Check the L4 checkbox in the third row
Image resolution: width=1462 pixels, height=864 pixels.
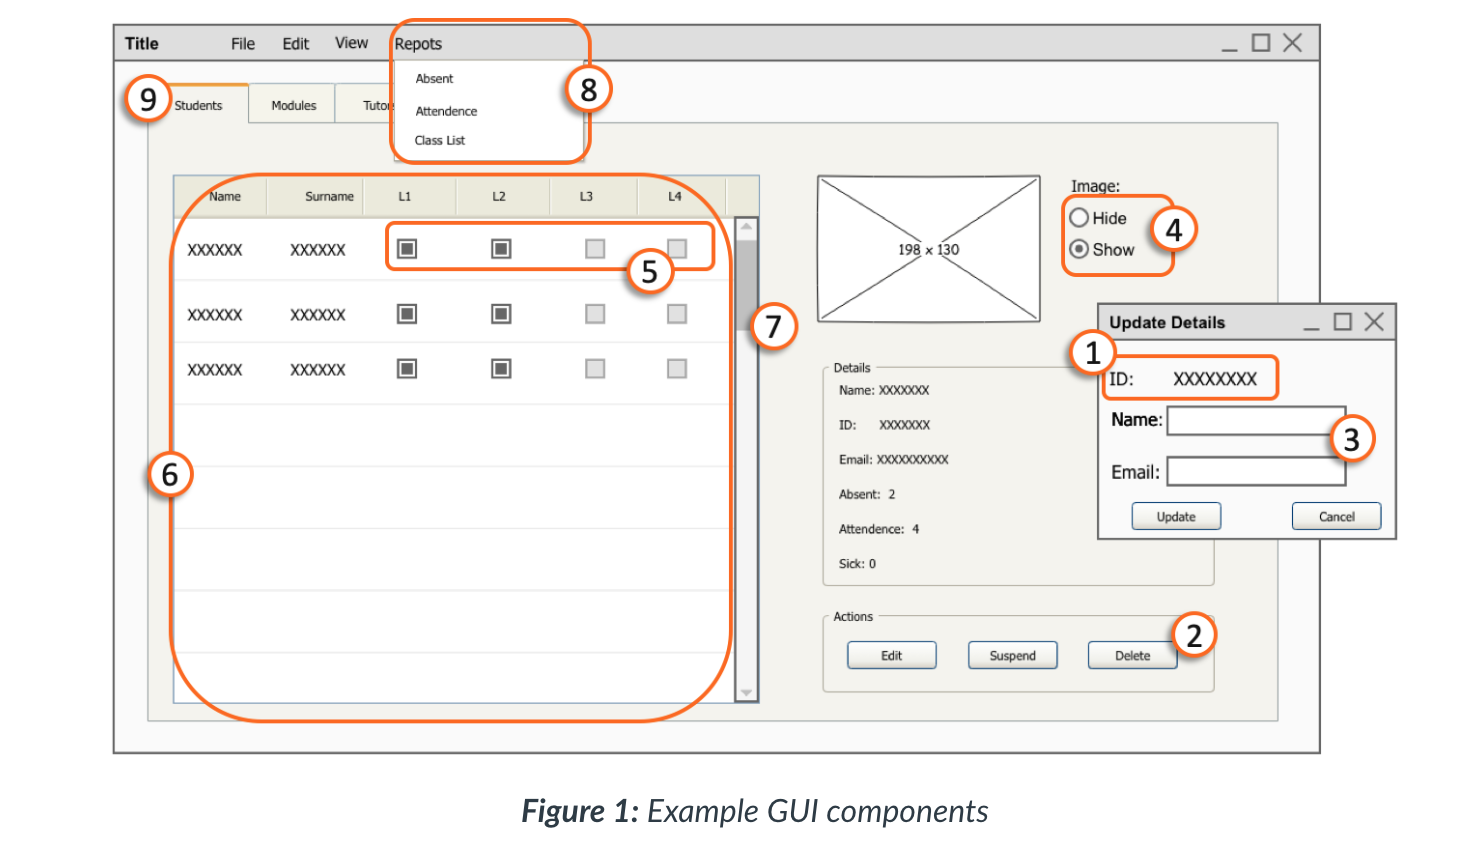pos(677,369)
